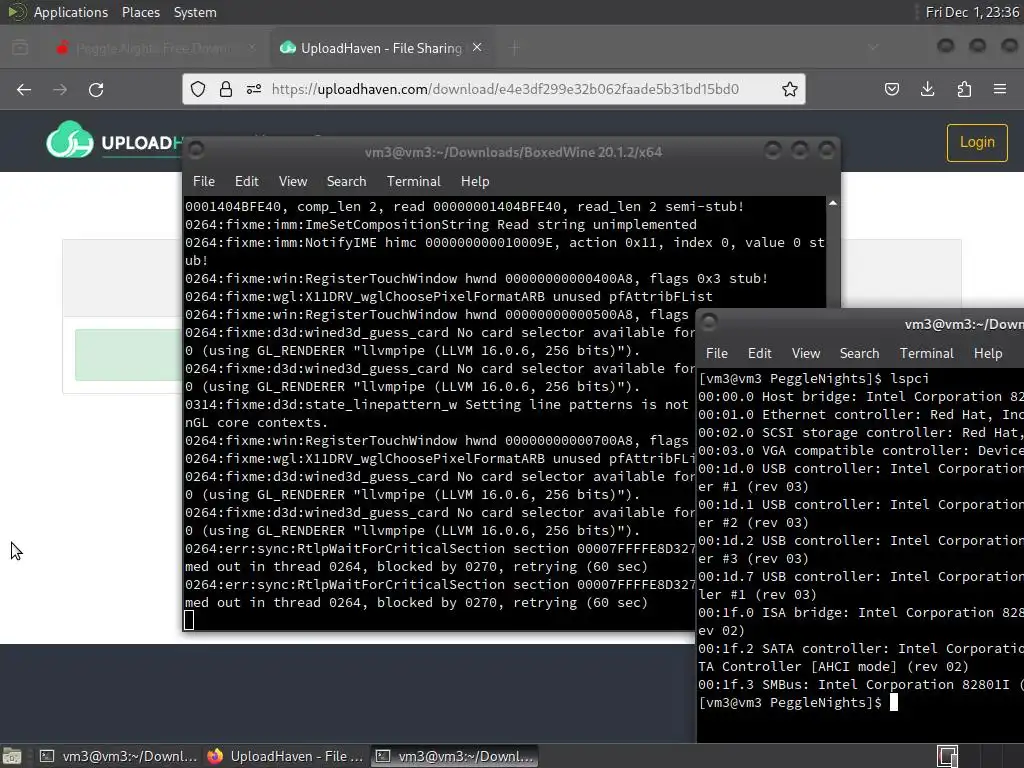Switch to last vm3@vm3 terminal in taskbar

click(455, 756)
